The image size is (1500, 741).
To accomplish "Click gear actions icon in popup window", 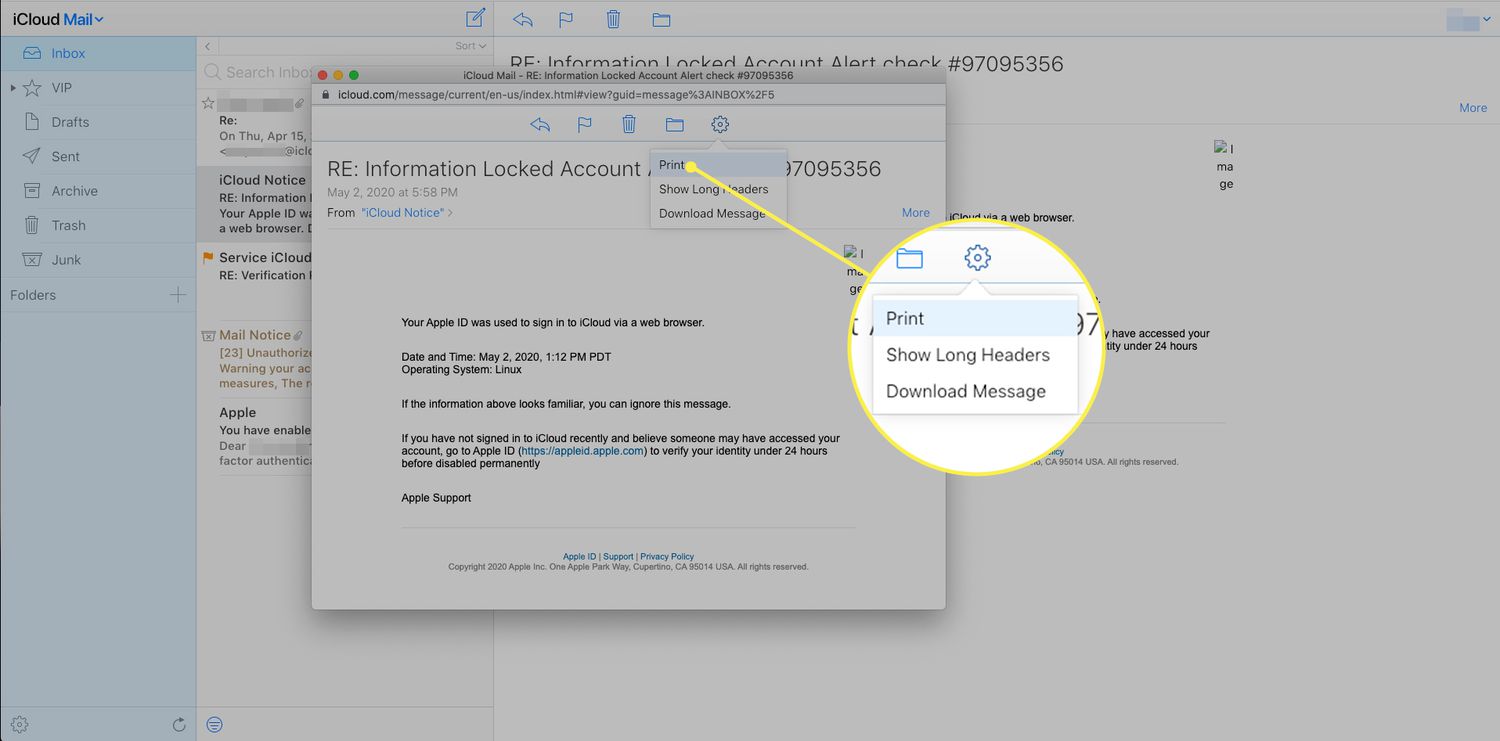I will click(720, 124).
